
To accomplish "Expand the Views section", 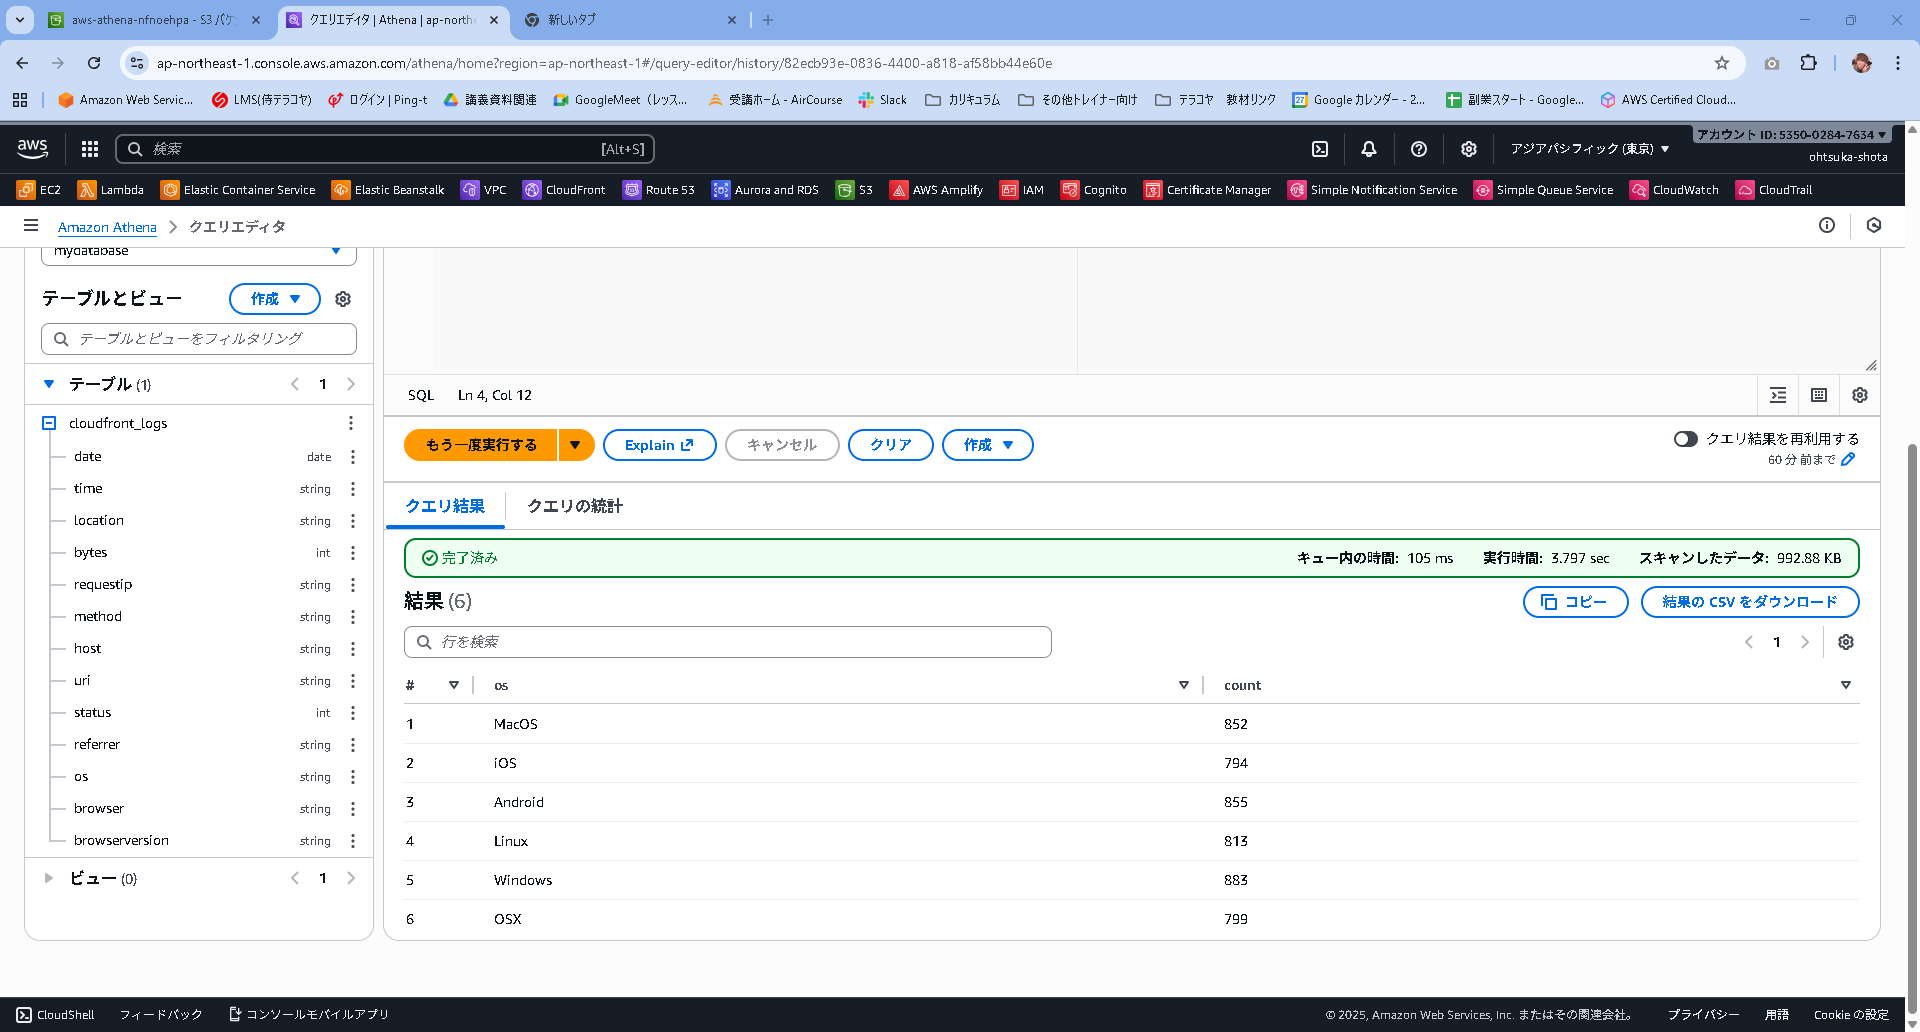I will 49,878.
